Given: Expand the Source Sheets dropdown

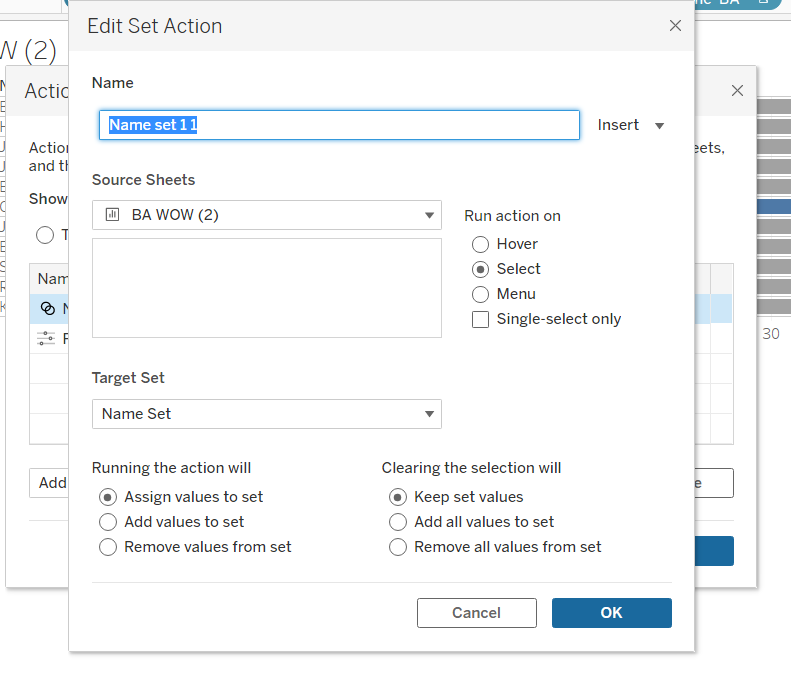Looking at the screenshot, I should click(x=429, y=214).
